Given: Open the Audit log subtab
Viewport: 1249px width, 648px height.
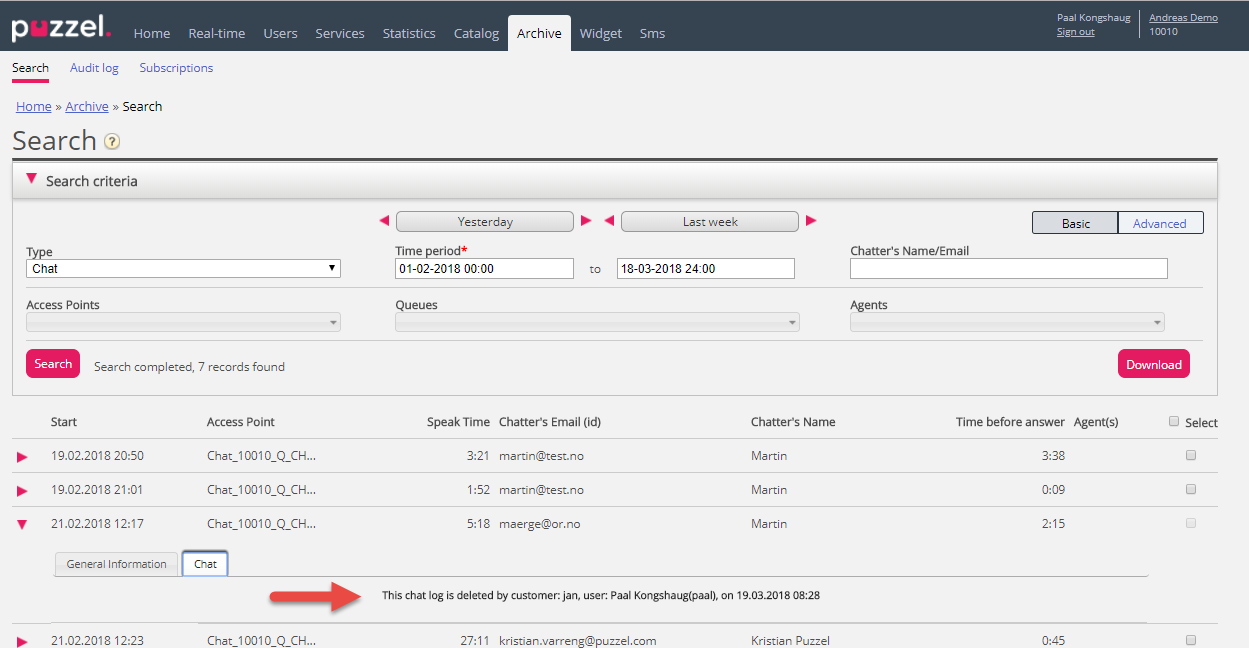Looking at the screenshot, I should pos(94,68).
